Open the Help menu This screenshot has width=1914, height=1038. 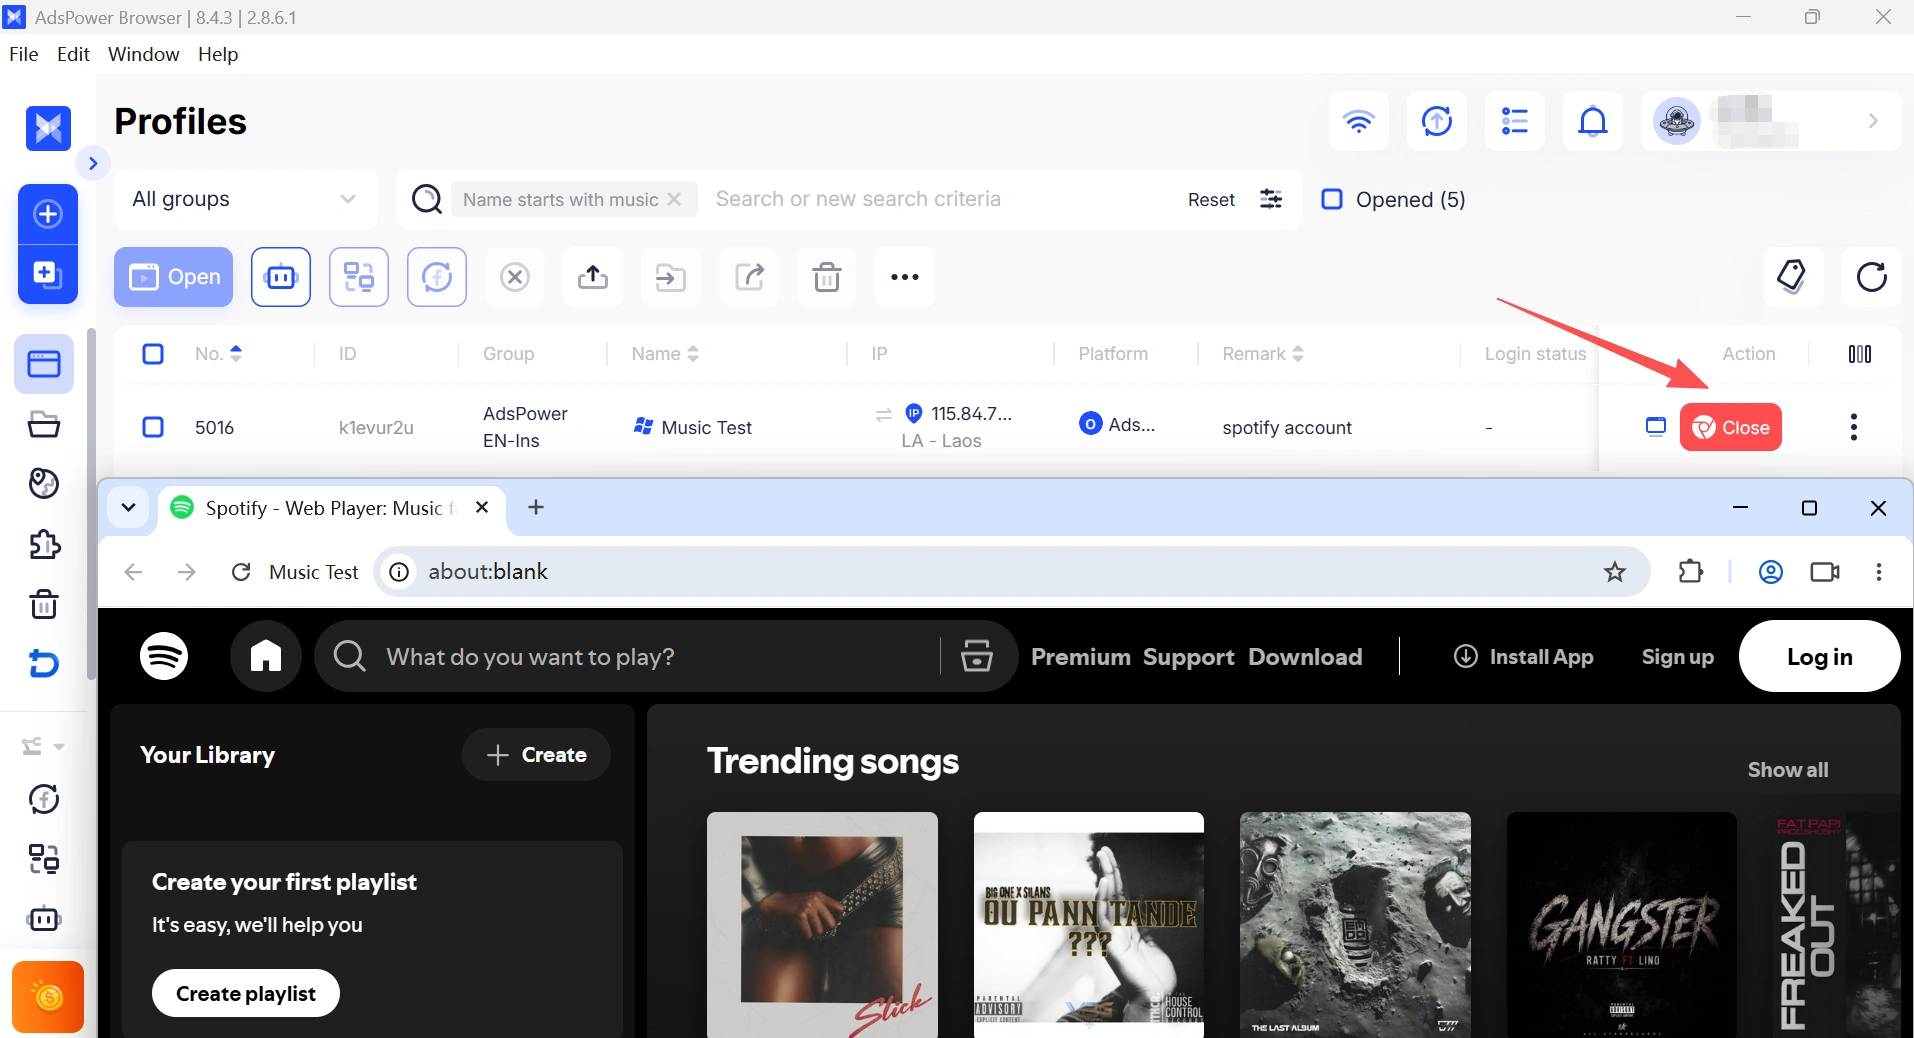(x=218, y=54)
